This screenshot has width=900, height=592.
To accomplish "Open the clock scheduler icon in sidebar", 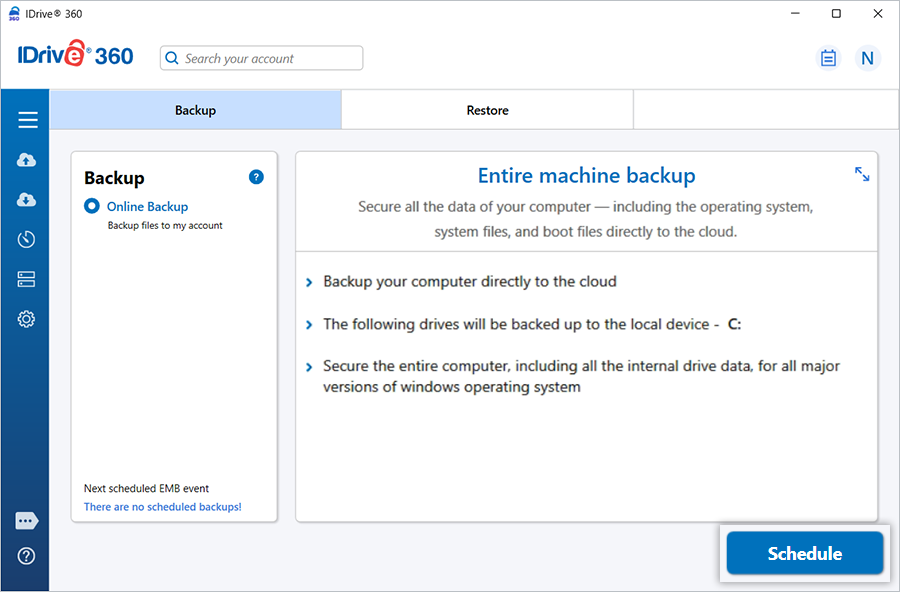I will [27, 239].
